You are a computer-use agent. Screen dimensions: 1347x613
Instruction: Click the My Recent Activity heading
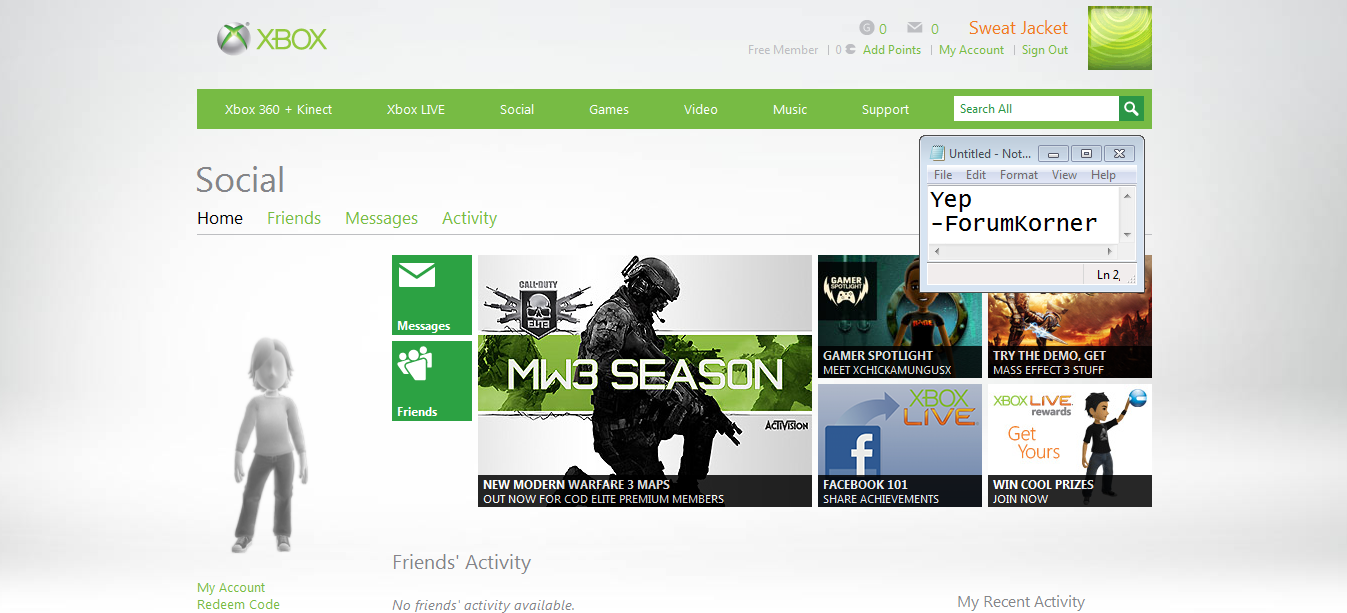1021,602
